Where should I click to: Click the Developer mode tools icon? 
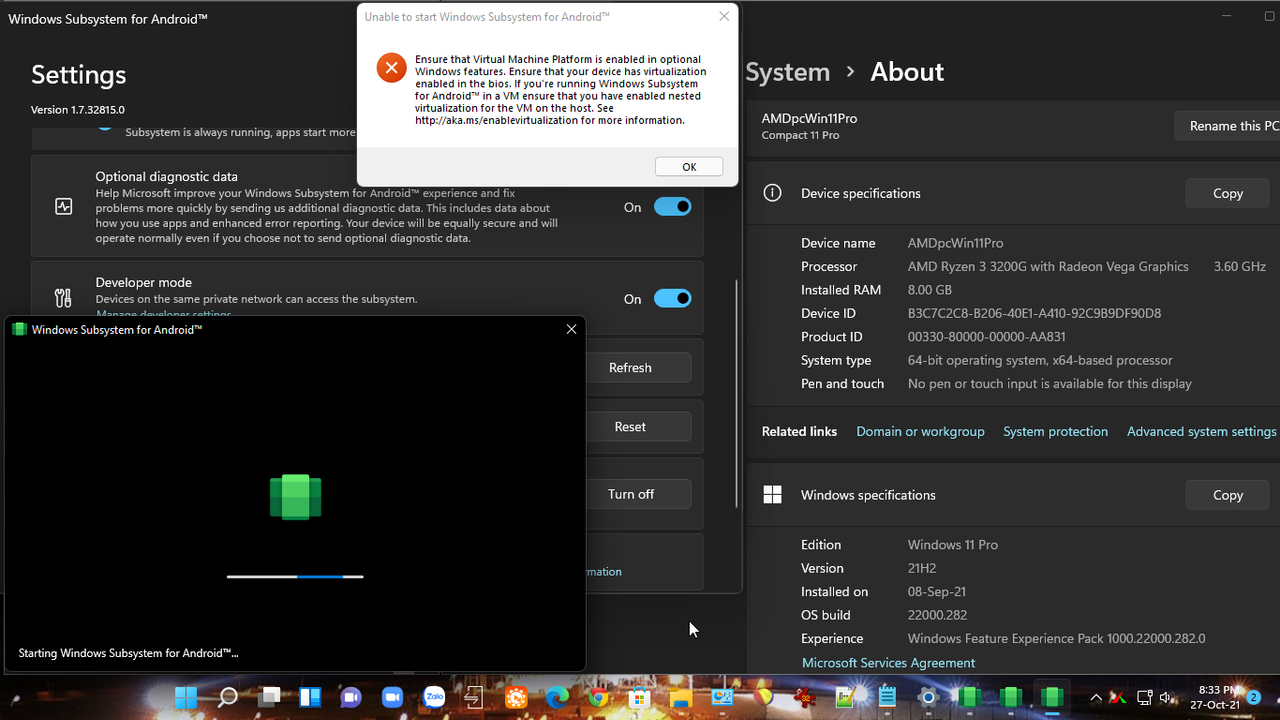click(x=63, y=298)
